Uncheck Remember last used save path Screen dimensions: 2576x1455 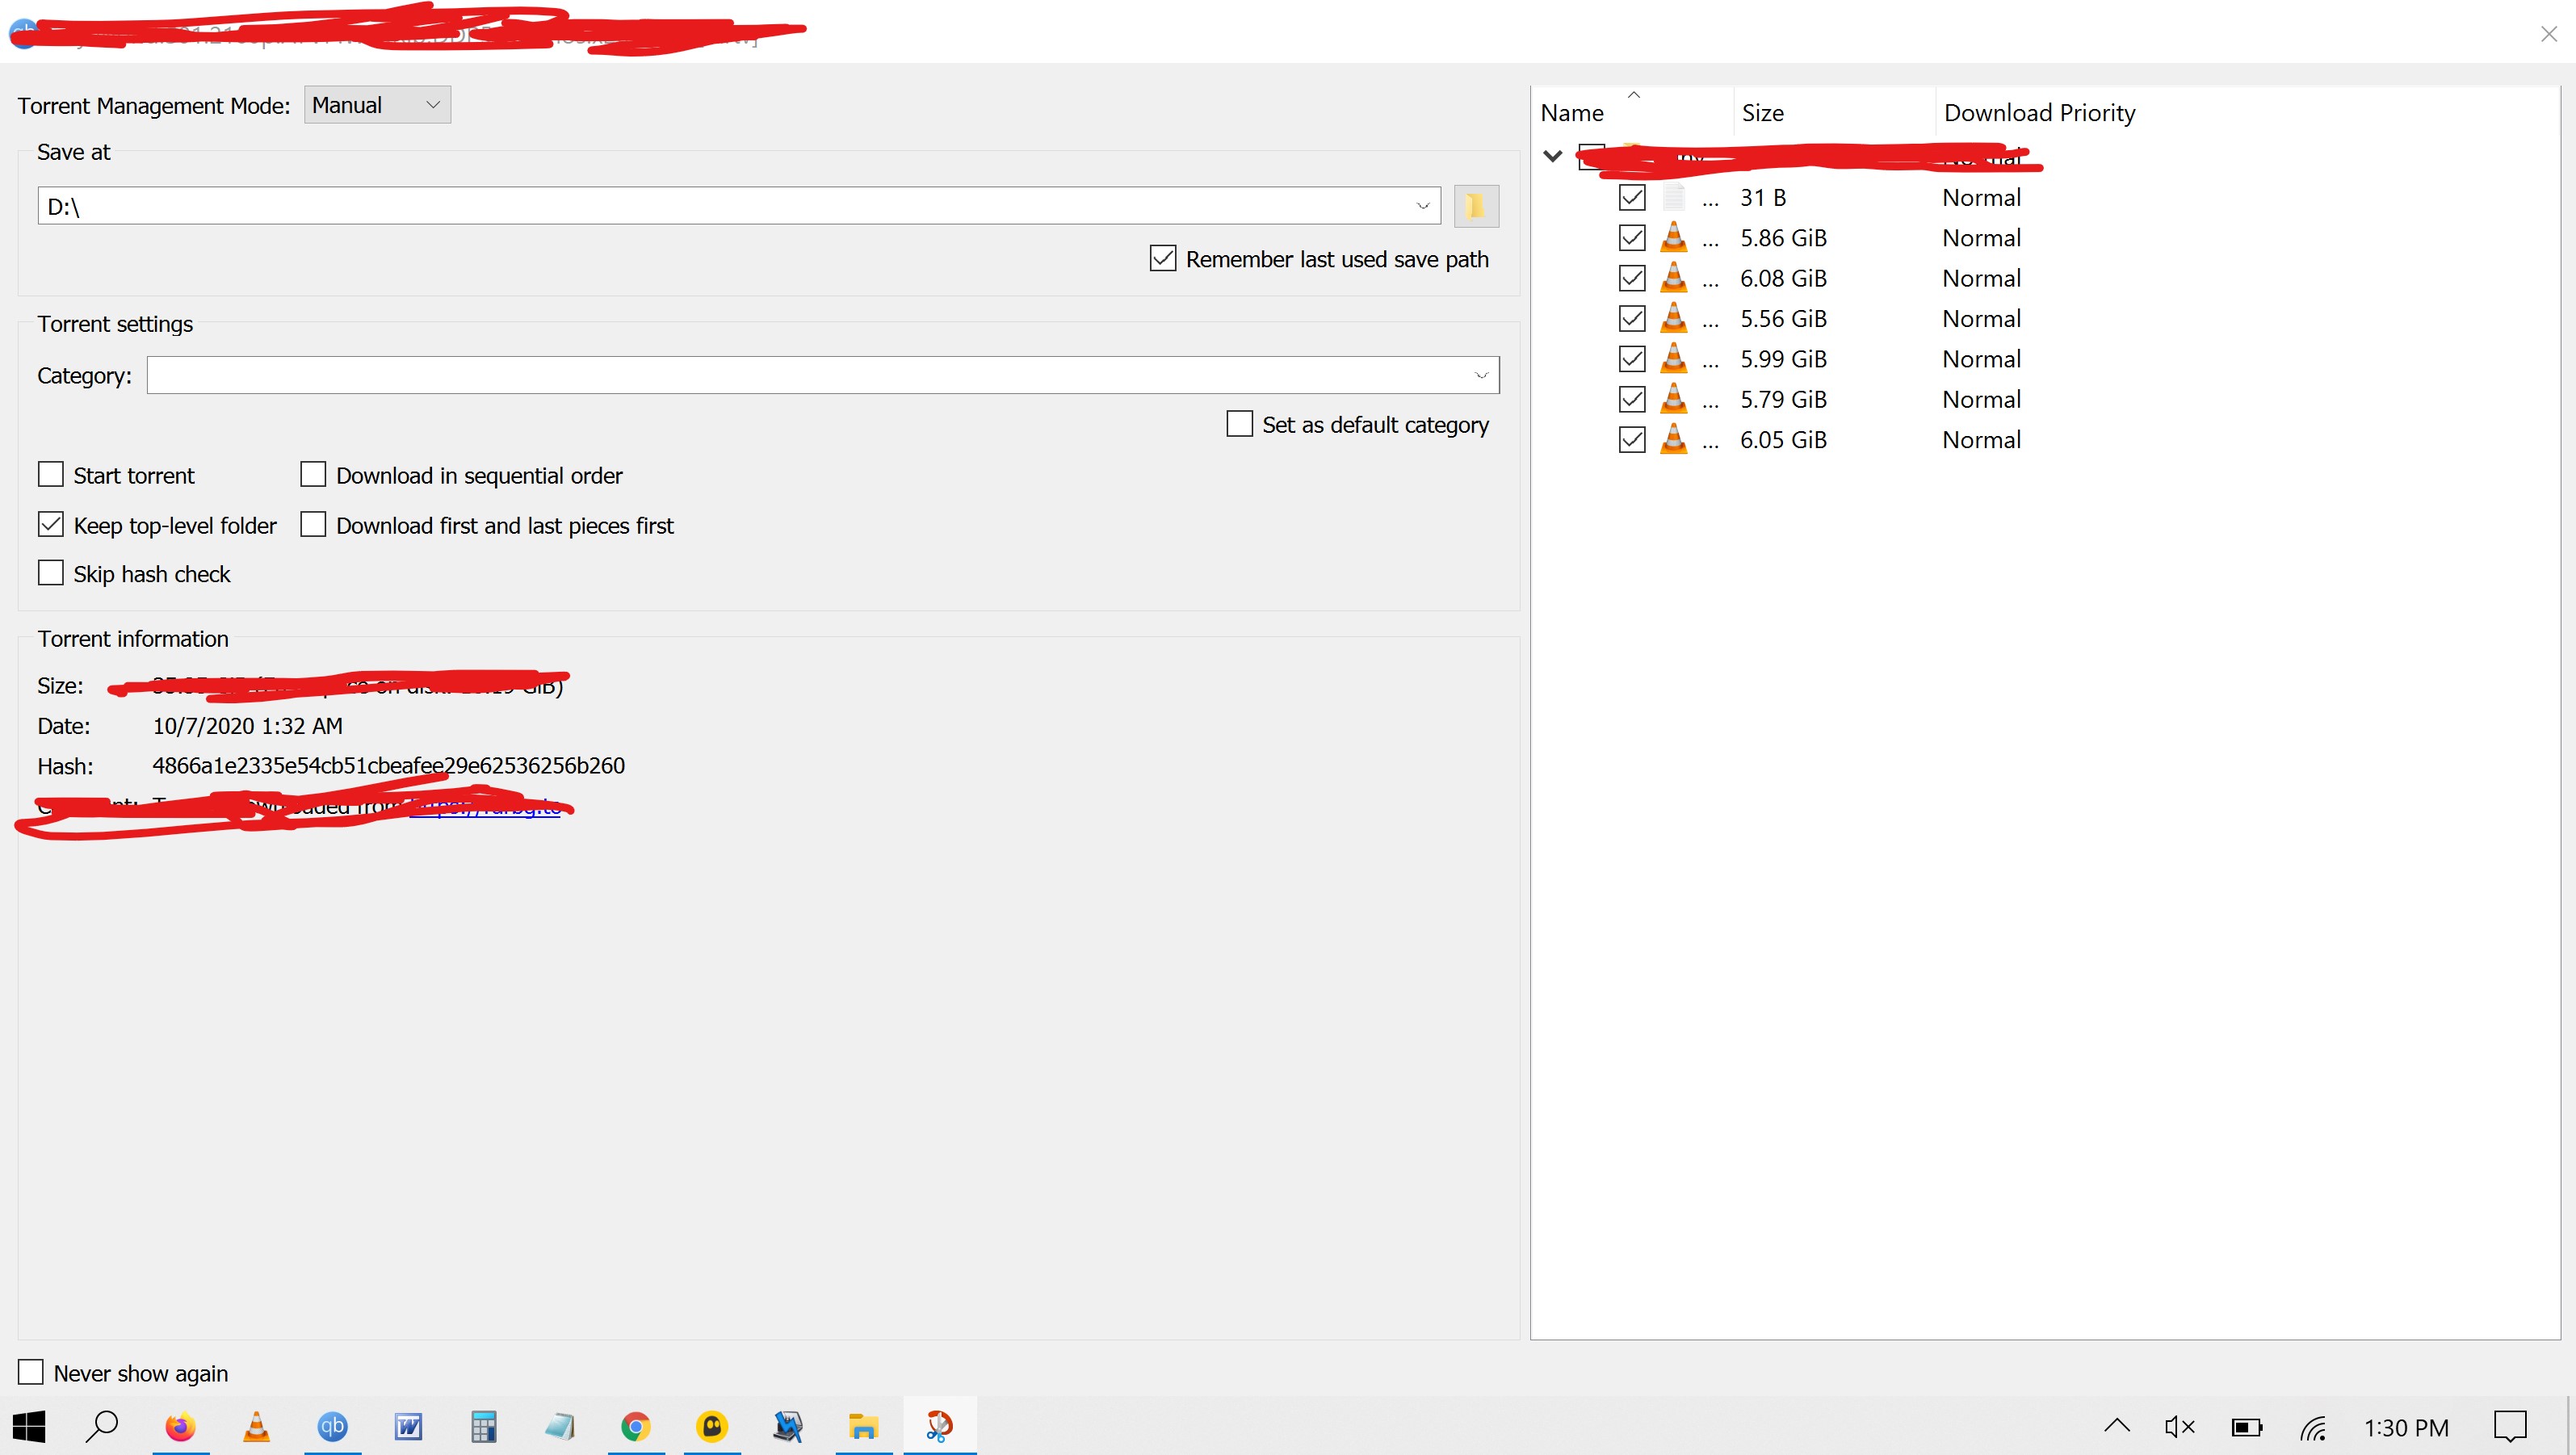(1162, 259)
